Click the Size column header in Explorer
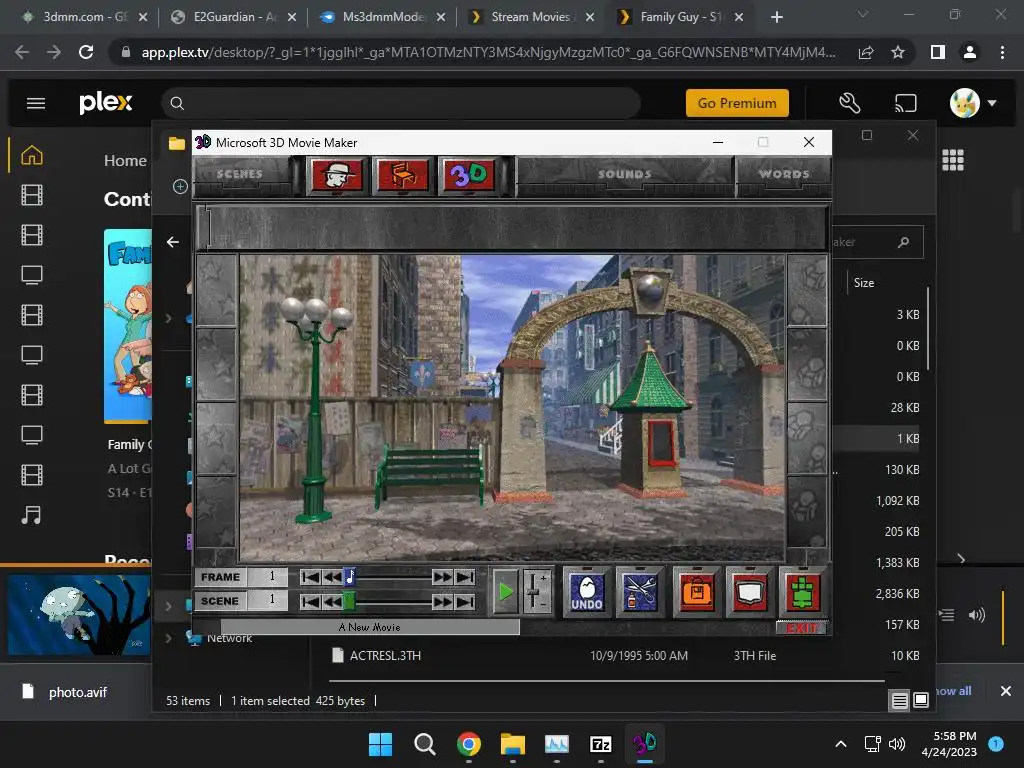 point(863,283)
